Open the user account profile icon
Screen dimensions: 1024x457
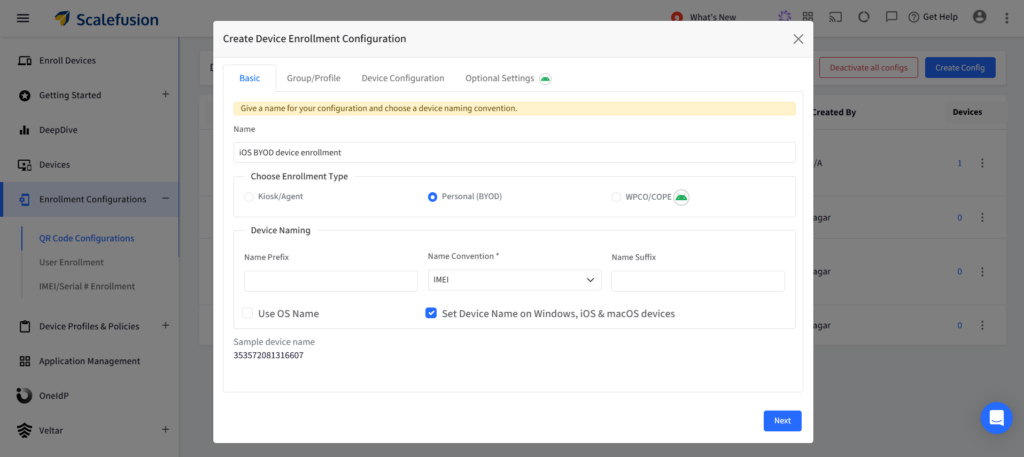pyautogui.click(x=979, y=17)
